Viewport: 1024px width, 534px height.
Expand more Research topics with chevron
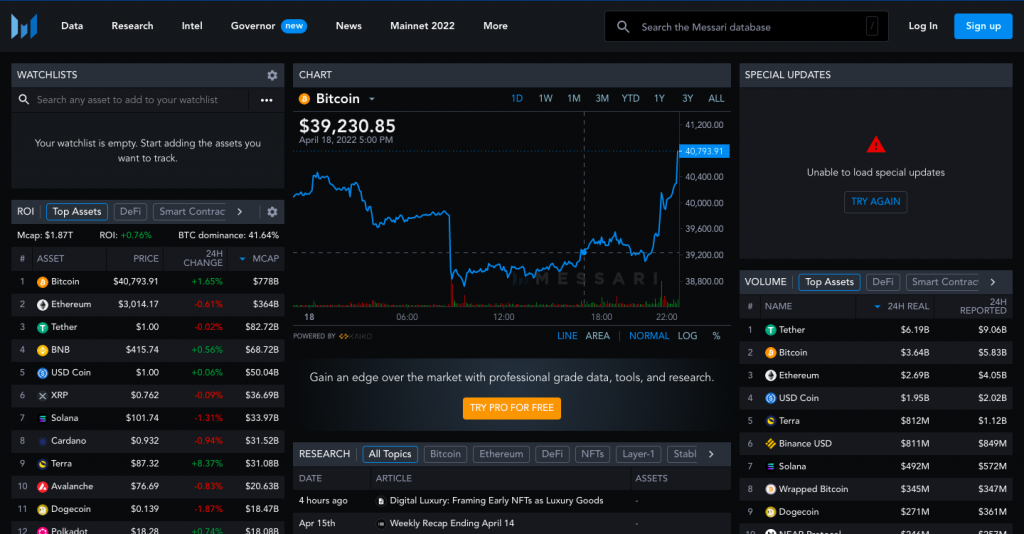[711, 454]
